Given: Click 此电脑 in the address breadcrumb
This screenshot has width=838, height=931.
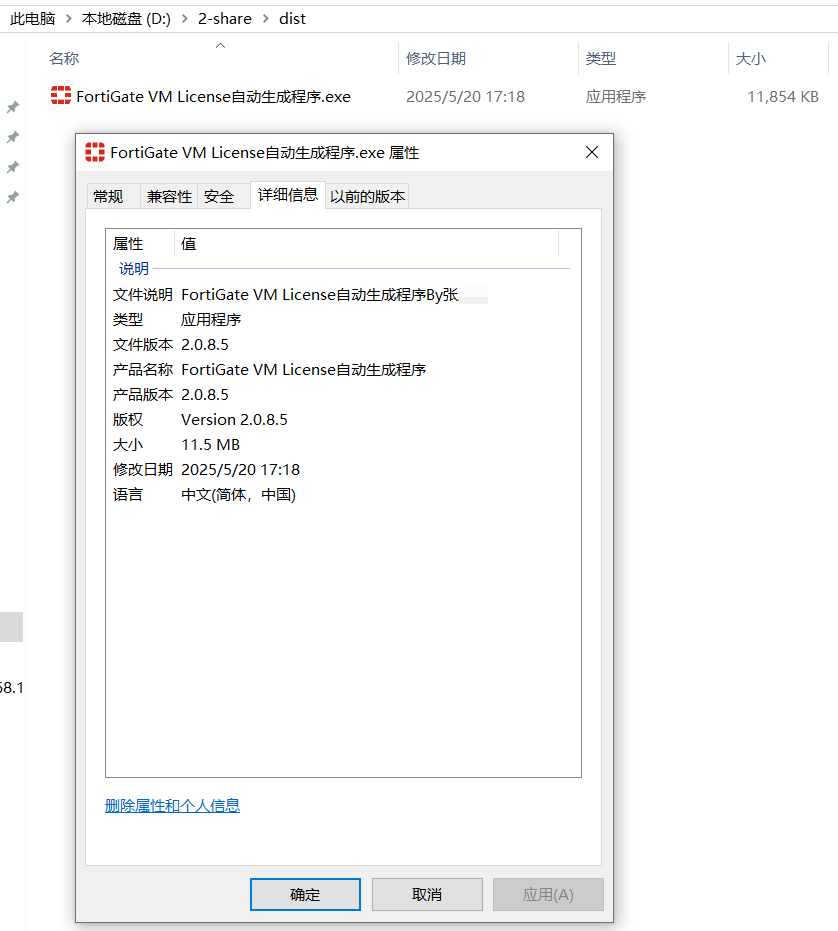Looking at the screenshot, I should coord(33,19).
